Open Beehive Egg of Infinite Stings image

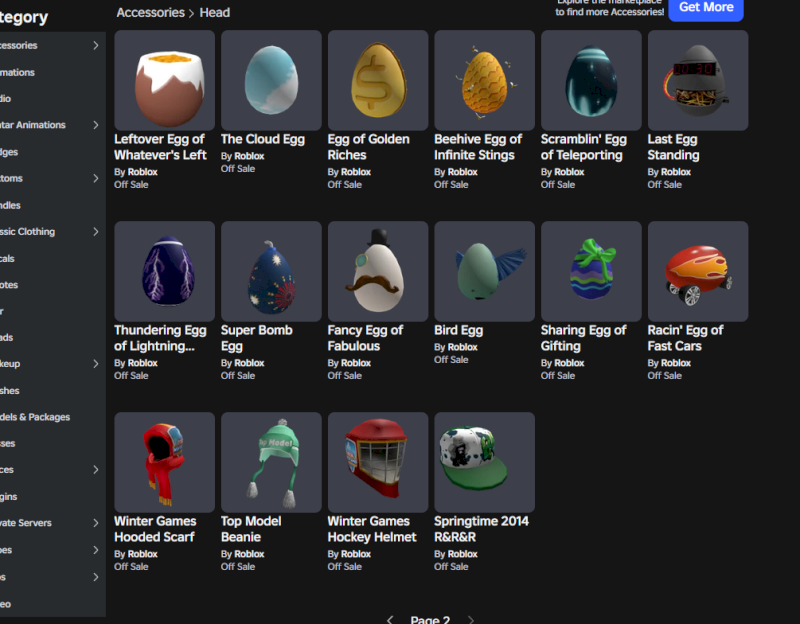(x=484, y=80)
